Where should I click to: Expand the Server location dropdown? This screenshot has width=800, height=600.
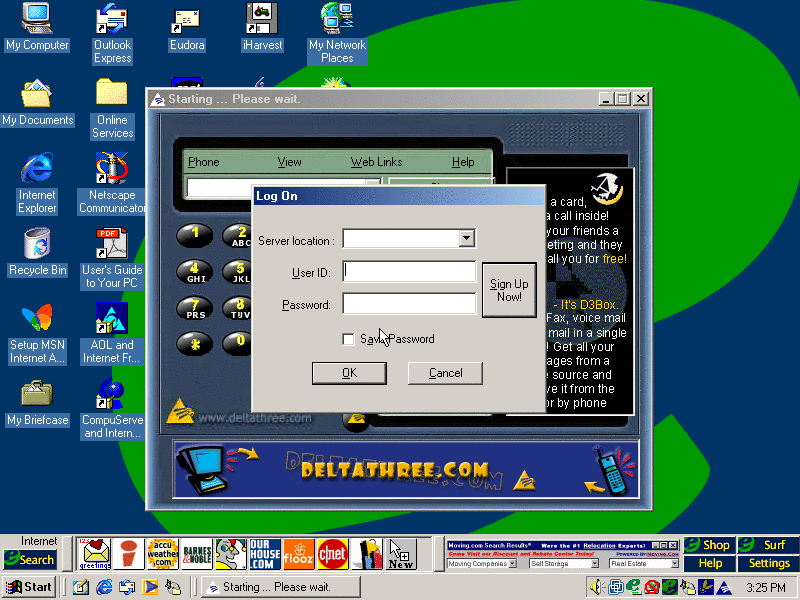466,239
